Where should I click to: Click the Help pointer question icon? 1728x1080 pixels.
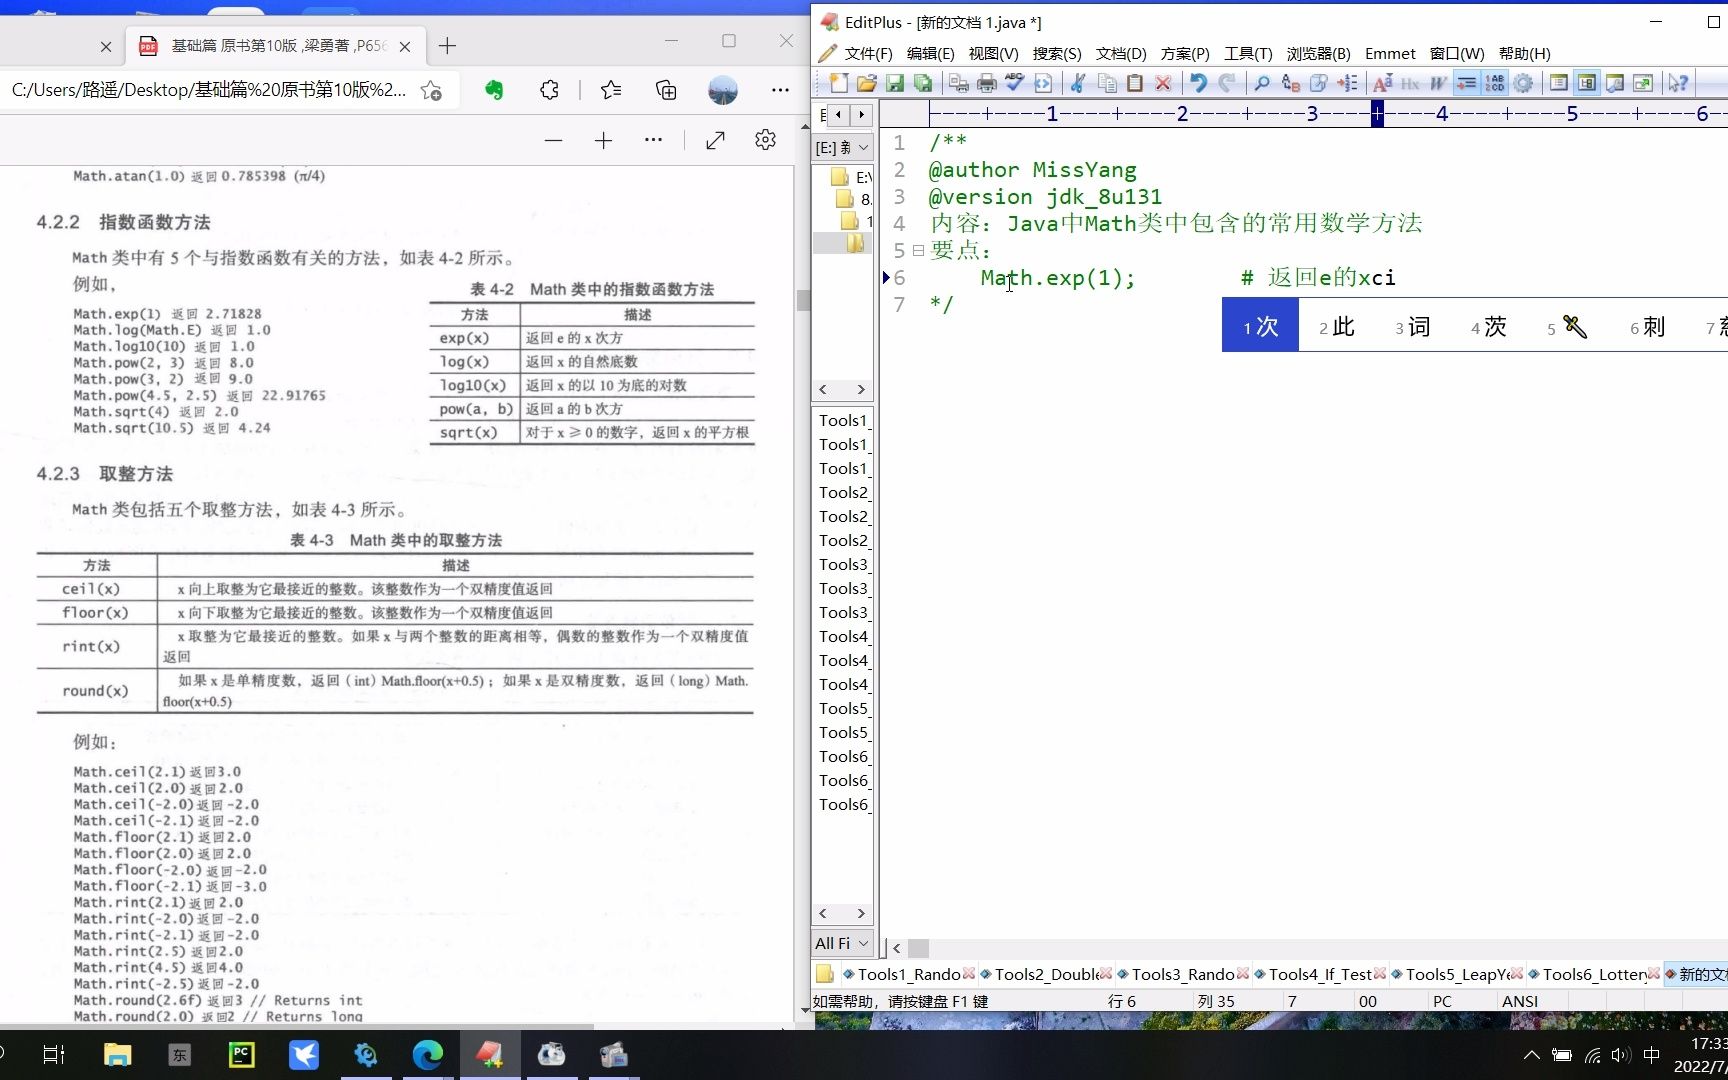tap(1678, 83)
